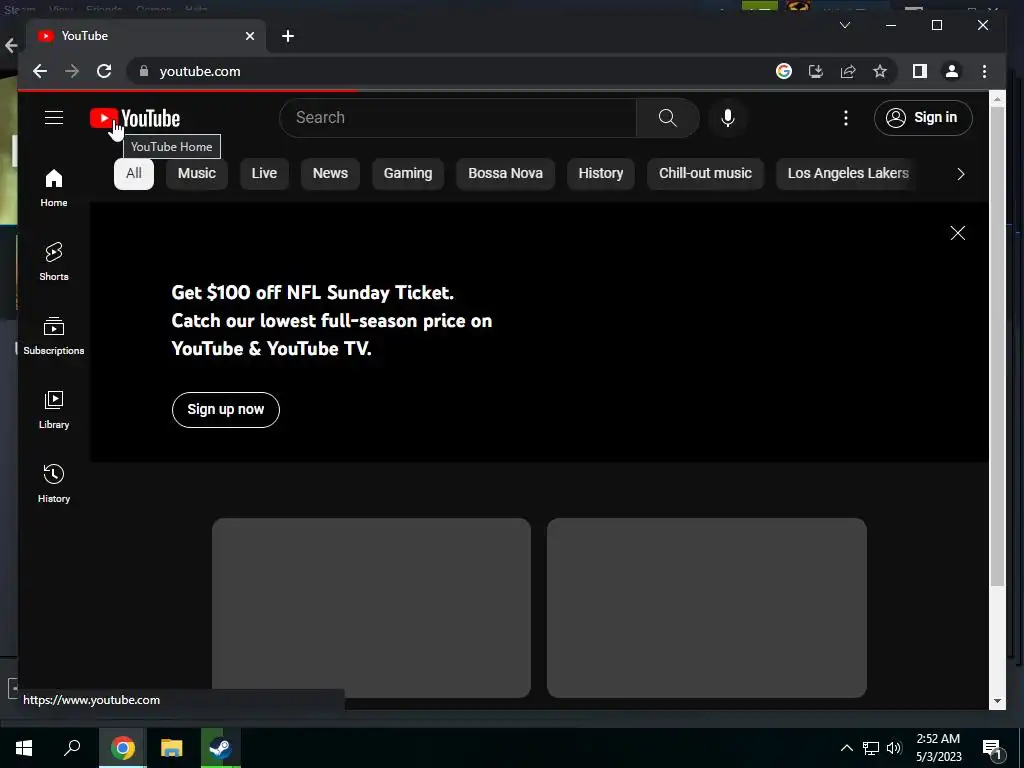Open Steam from the taskbar
This screenshot has width=1024, height=768.
click(220, 748)
